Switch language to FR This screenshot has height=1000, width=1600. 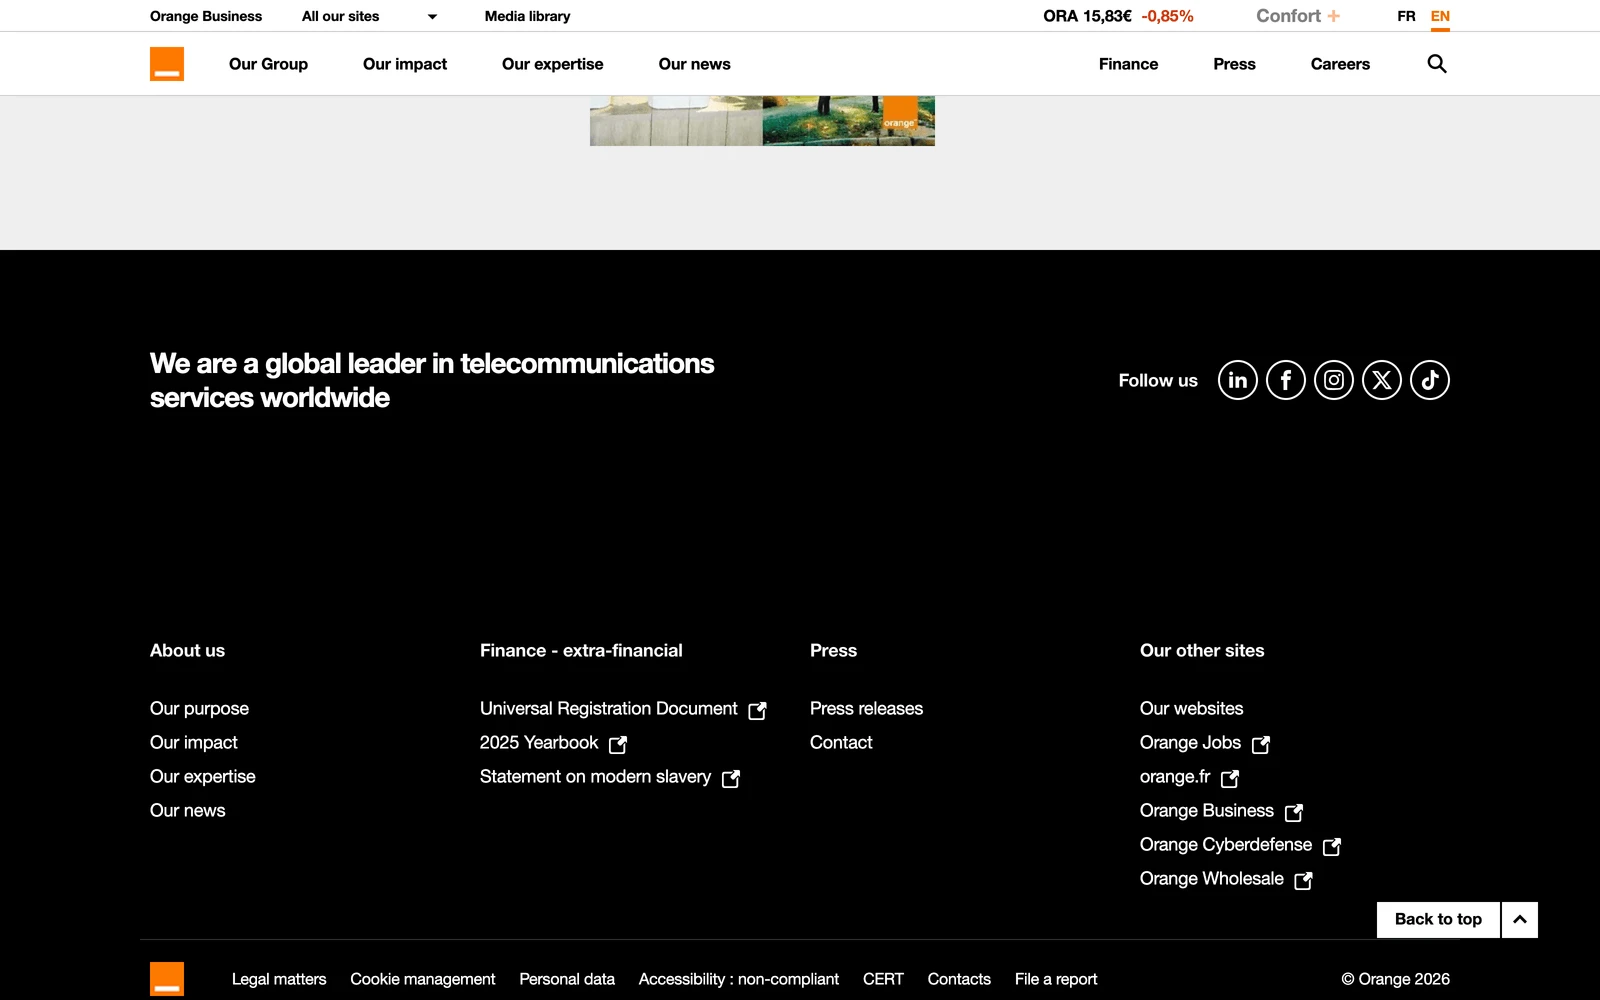pyautogui.click(x=1406, y=16)
